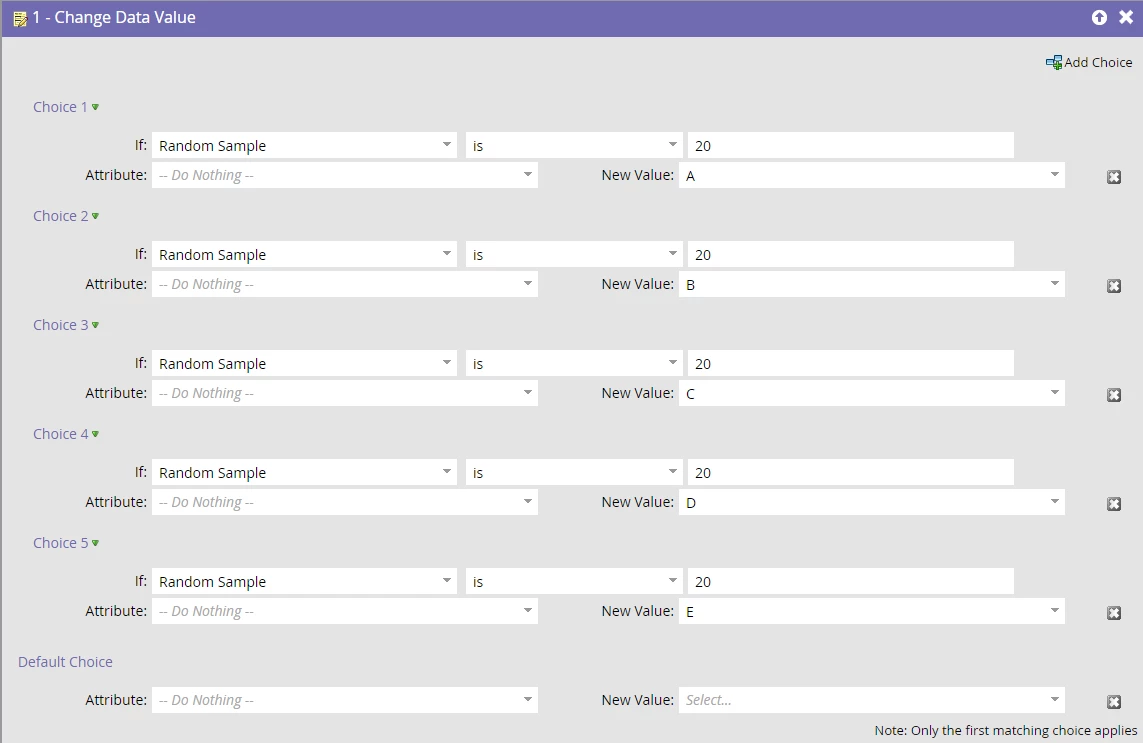
Task: Open Choice 2 Attribute dropdown
Action: click(345, 284)
